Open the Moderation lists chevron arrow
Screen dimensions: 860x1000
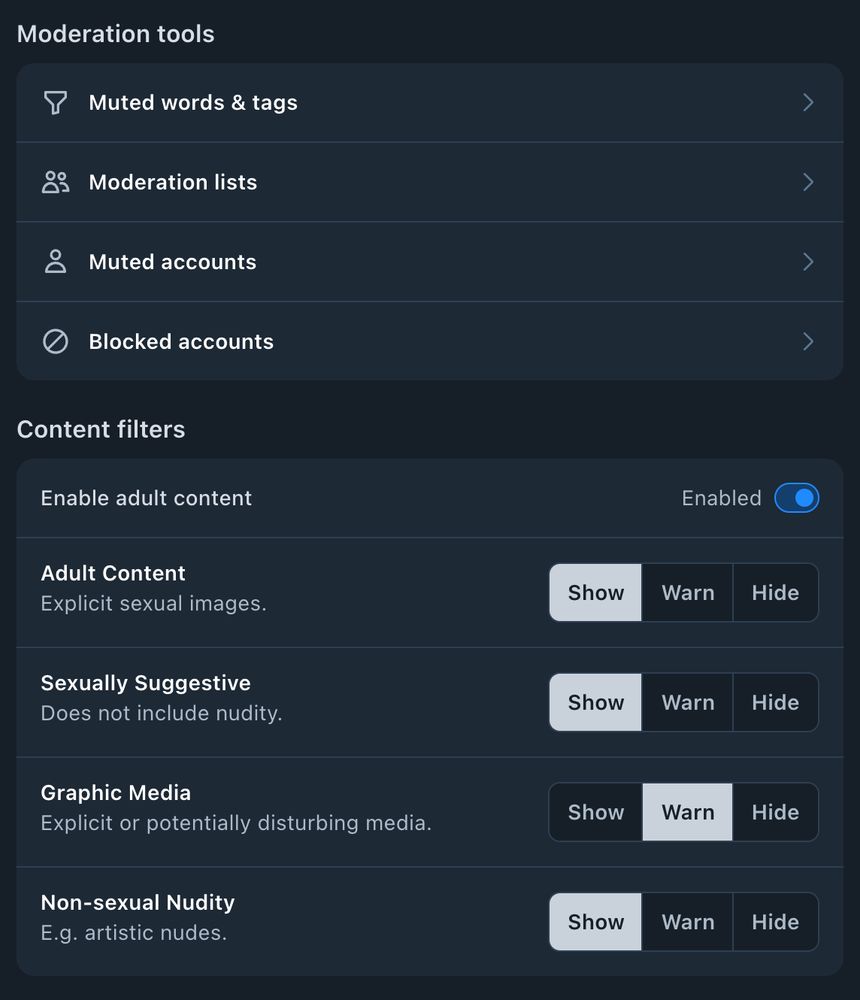click(808, 182)
